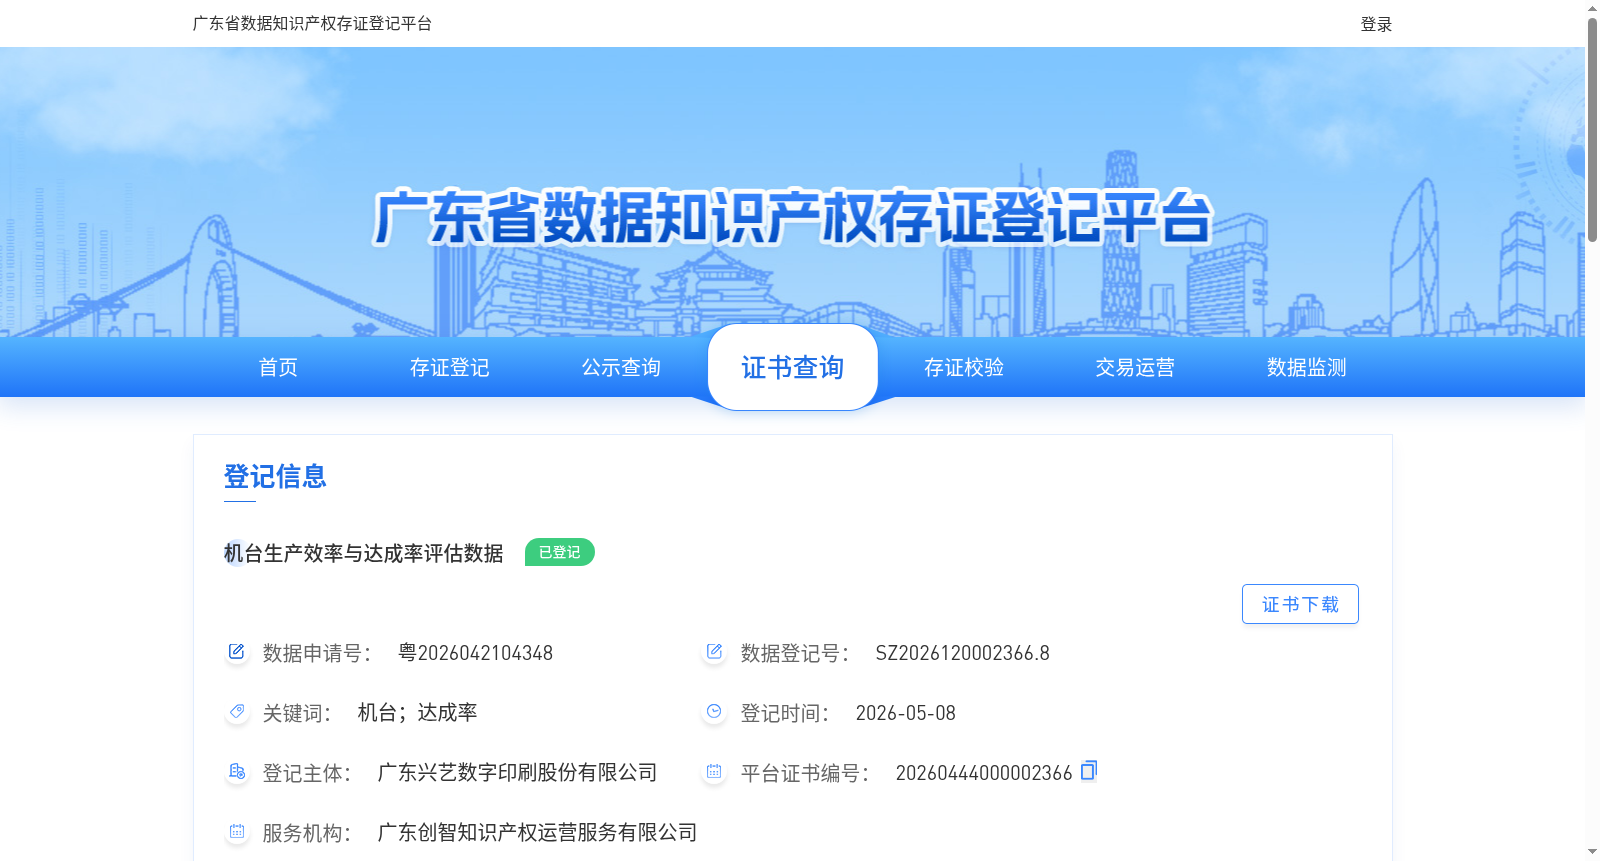This screenshot has width=1600, height=861.
Task: Click the 证书下载 button
Action: [x=1300, y=604]
